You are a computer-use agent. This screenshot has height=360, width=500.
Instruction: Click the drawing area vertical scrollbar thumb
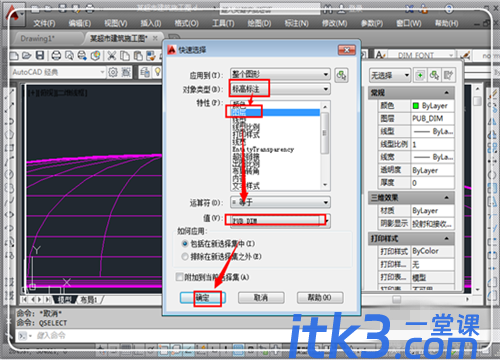(478, 101)
